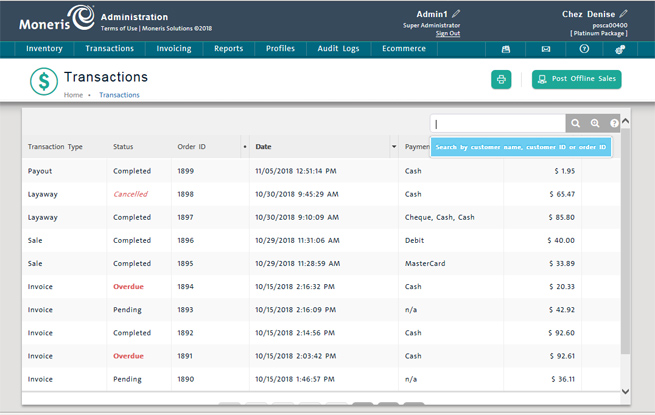The width and height of the screenshot is (655, 415).
Task: Open the help question mark in navbar
Action: click(x=584, y=49)
